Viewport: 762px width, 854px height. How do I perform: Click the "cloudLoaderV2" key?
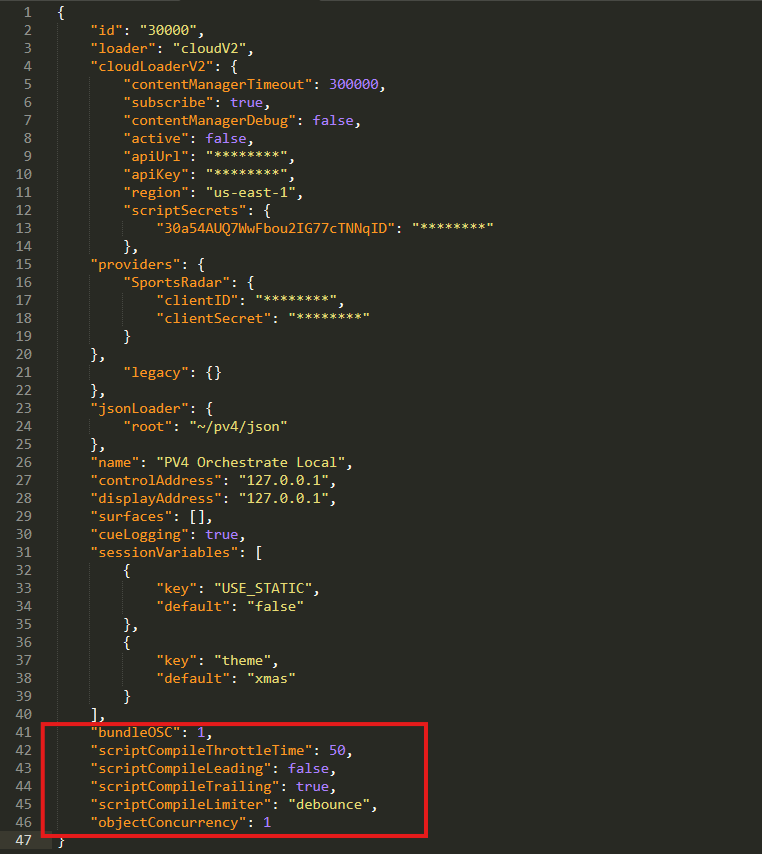point(152,66)
